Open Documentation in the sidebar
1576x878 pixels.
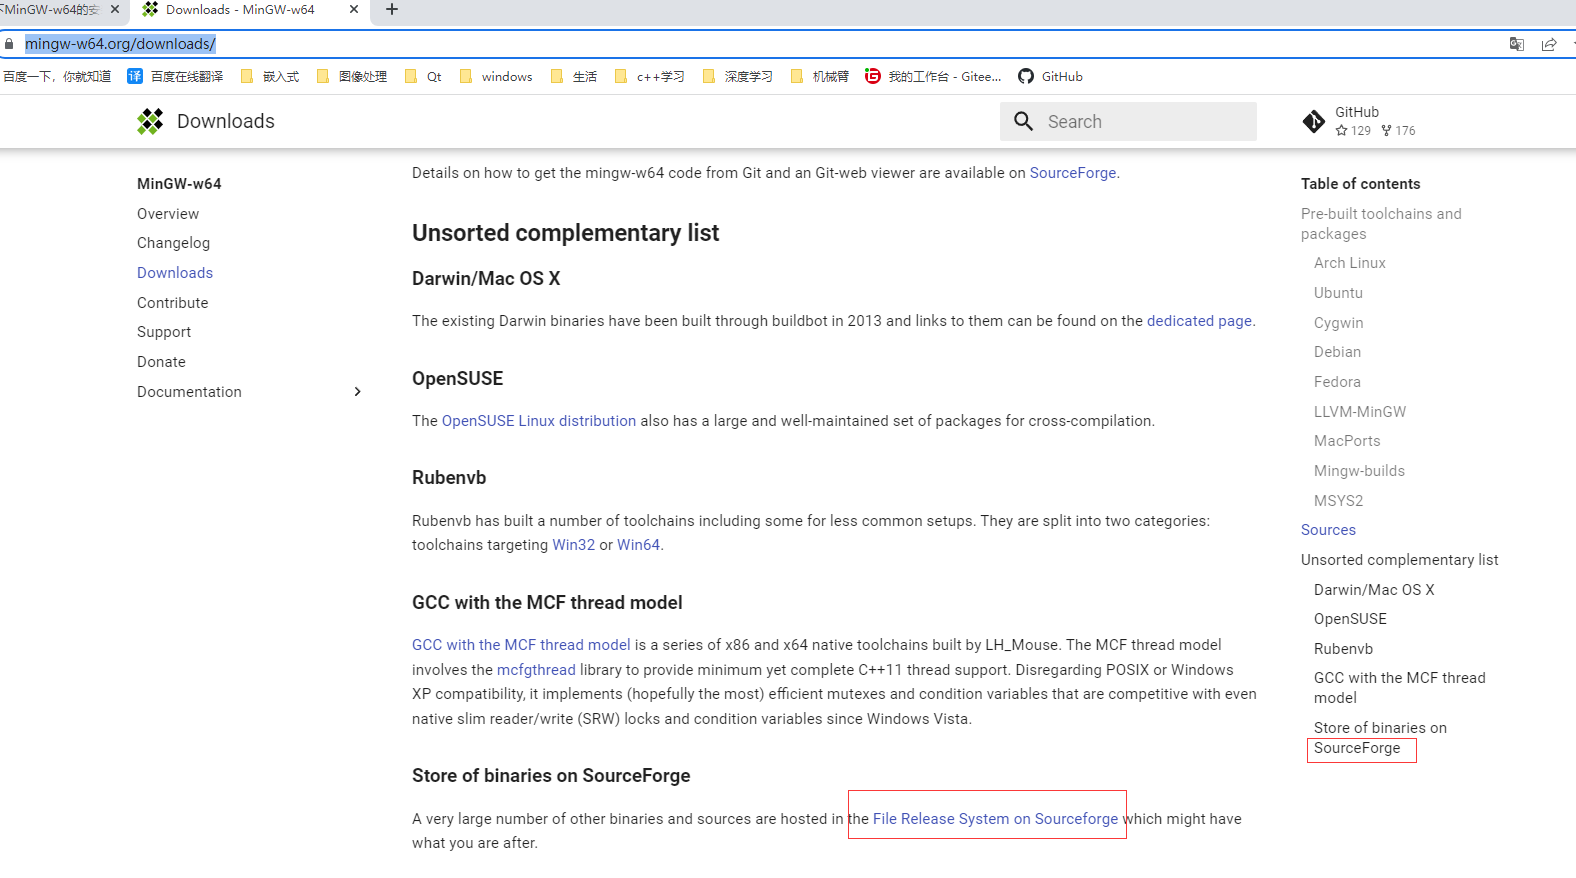coord(189,392)
